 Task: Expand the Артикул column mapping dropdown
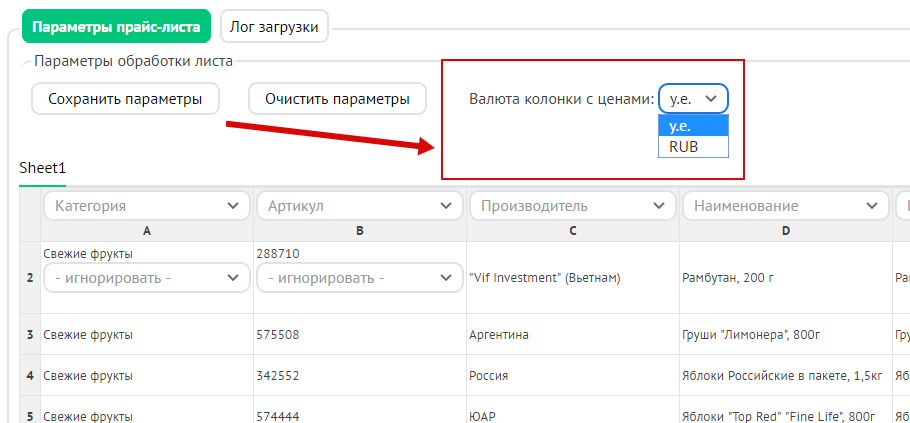tap(359, 206)
